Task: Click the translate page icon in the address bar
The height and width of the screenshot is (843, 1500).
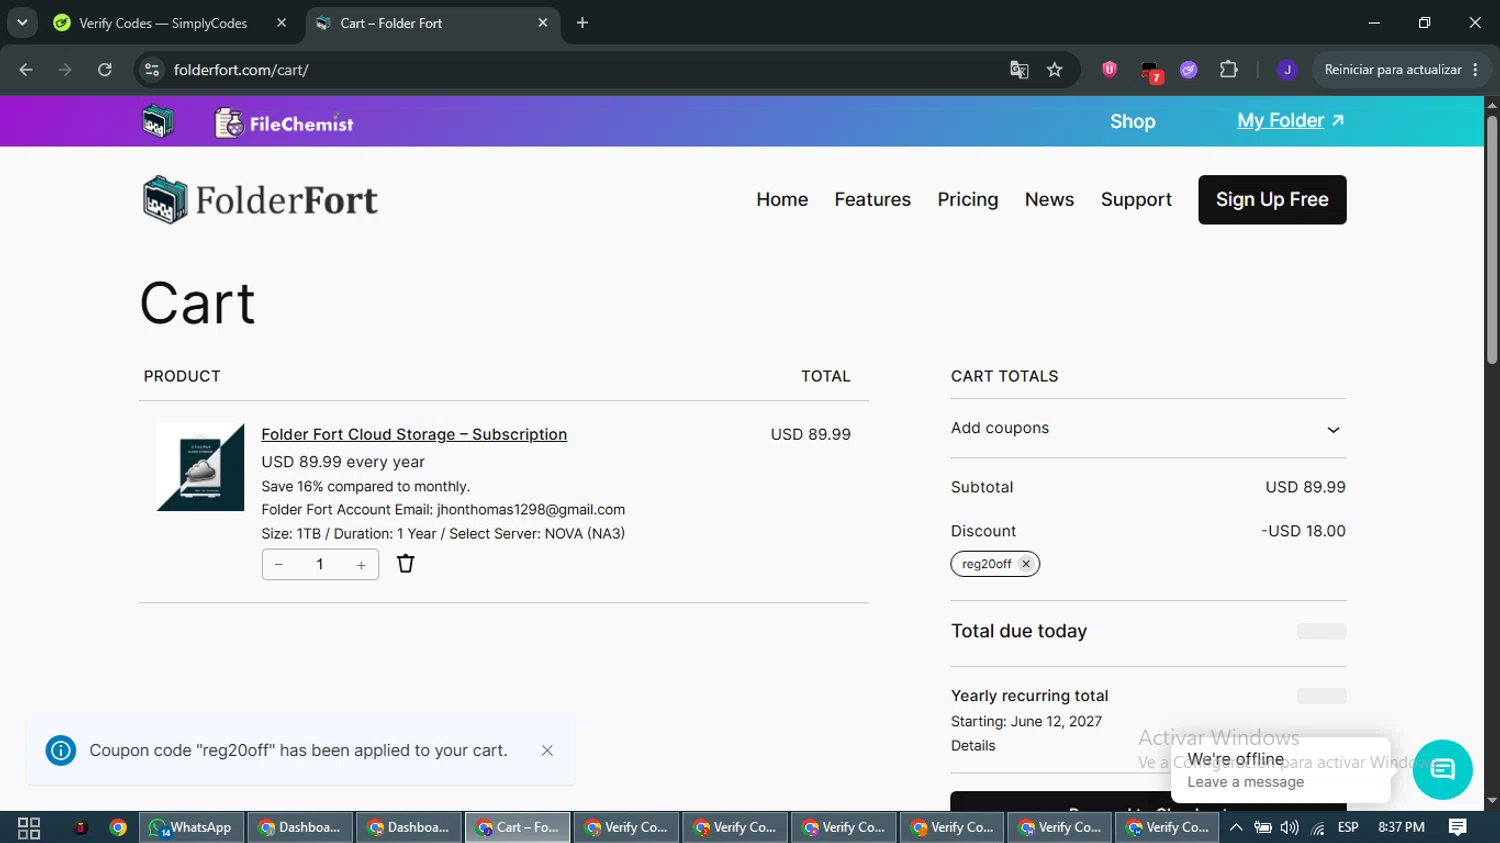Action: point(1019,70)
